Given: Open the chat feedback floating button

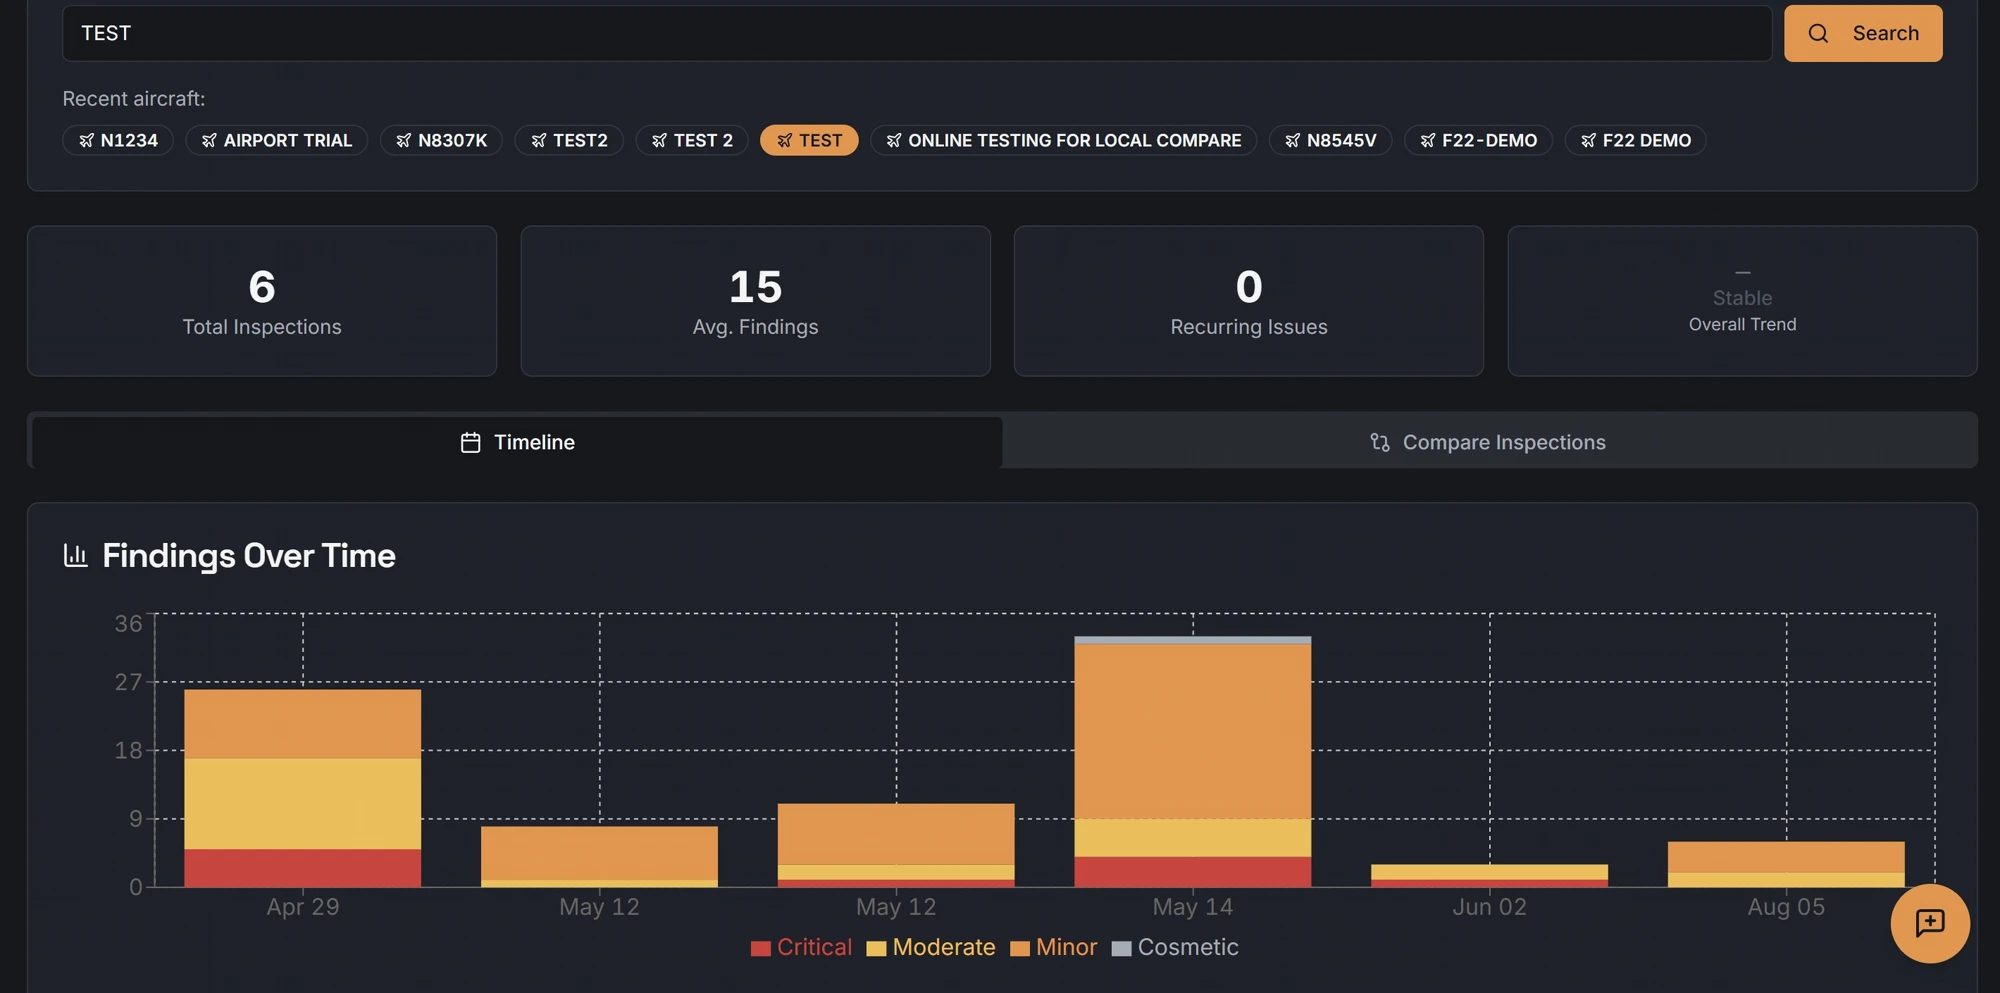Looking at the screenshot, I should (1930, 923).
